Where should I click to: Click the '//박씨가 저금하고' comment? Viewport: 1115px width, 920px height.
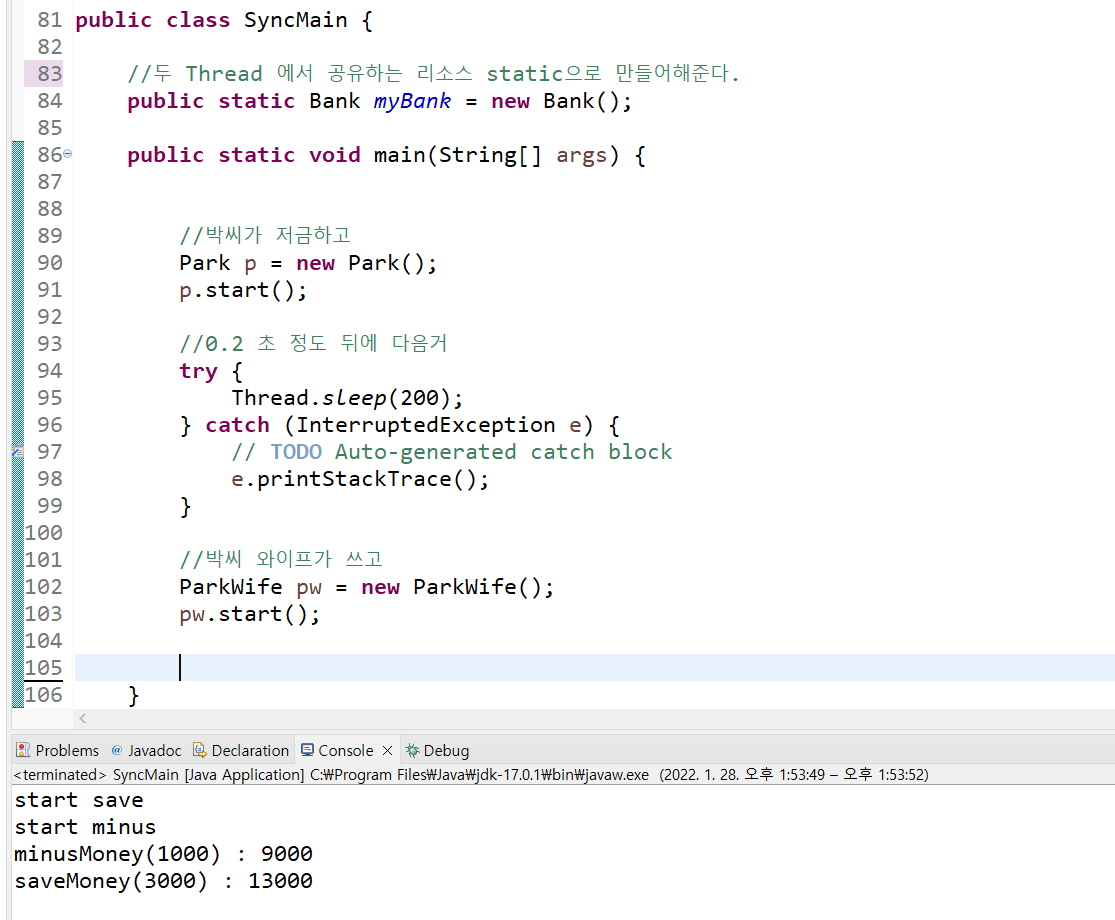(x=265, y=235)
